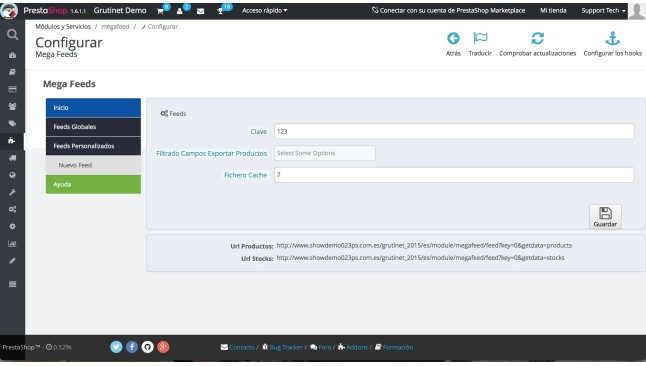Image resolution: width=646 pixels, height=366 pixels.
Task: Collapse sidebar using hamburger icon
Action: [x=12, y=284]
